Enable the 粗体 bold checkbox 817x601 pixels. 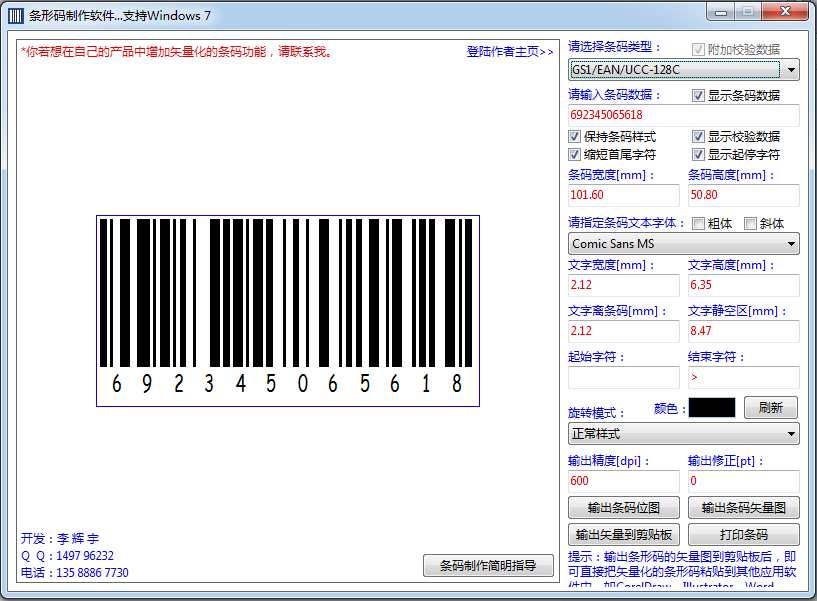click(699, 224)
